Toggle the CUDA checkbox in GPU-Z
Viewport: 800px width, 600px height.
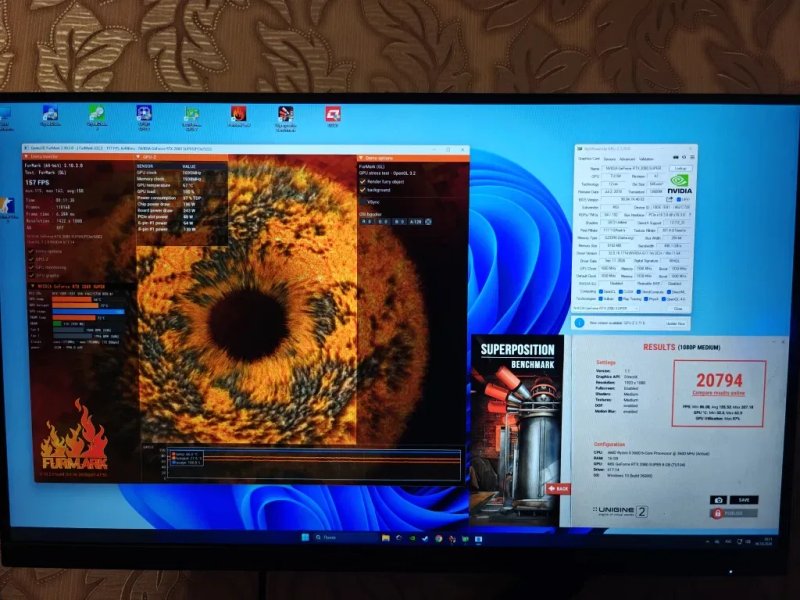coord(621,292)
